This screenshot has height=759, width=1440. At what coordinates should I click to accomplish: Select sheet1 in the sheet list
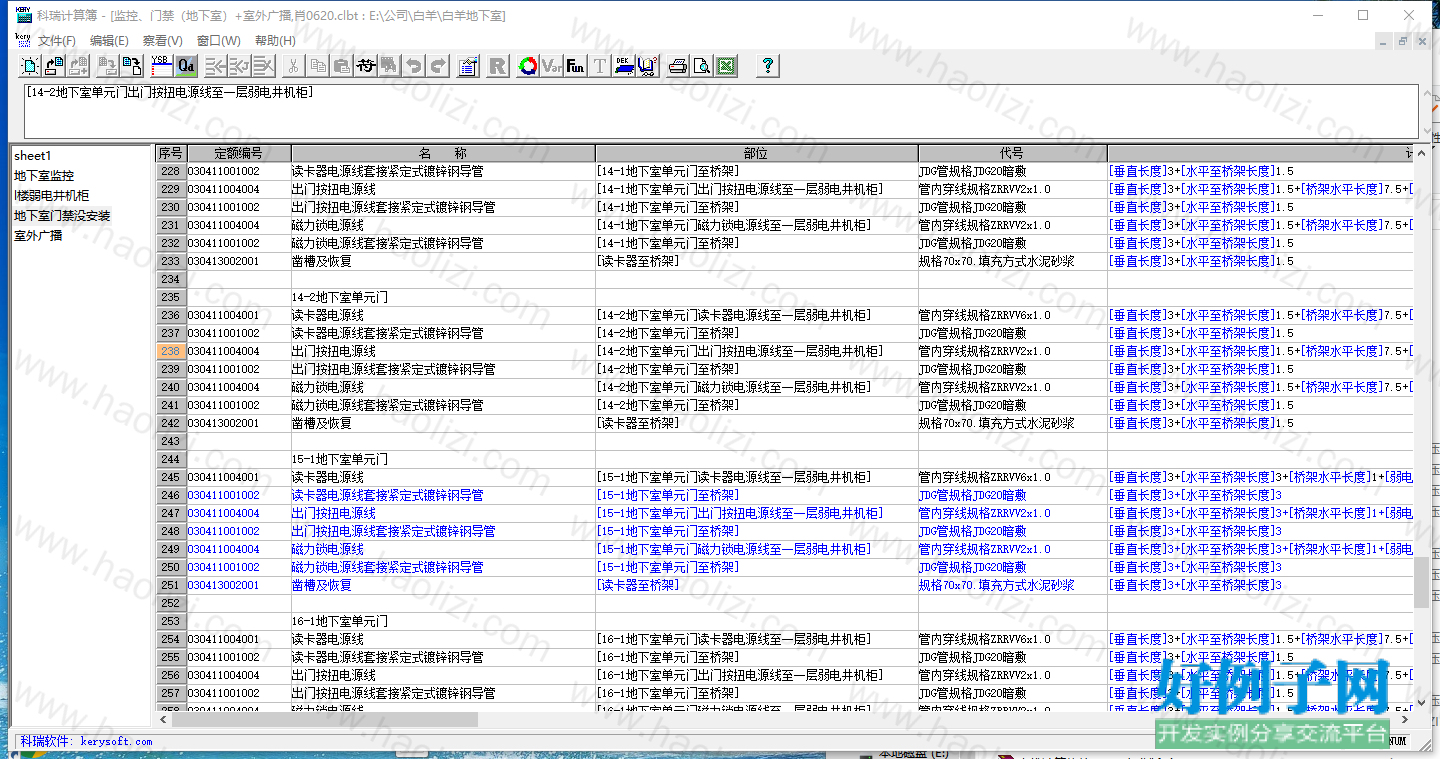[x=32, y=156]
